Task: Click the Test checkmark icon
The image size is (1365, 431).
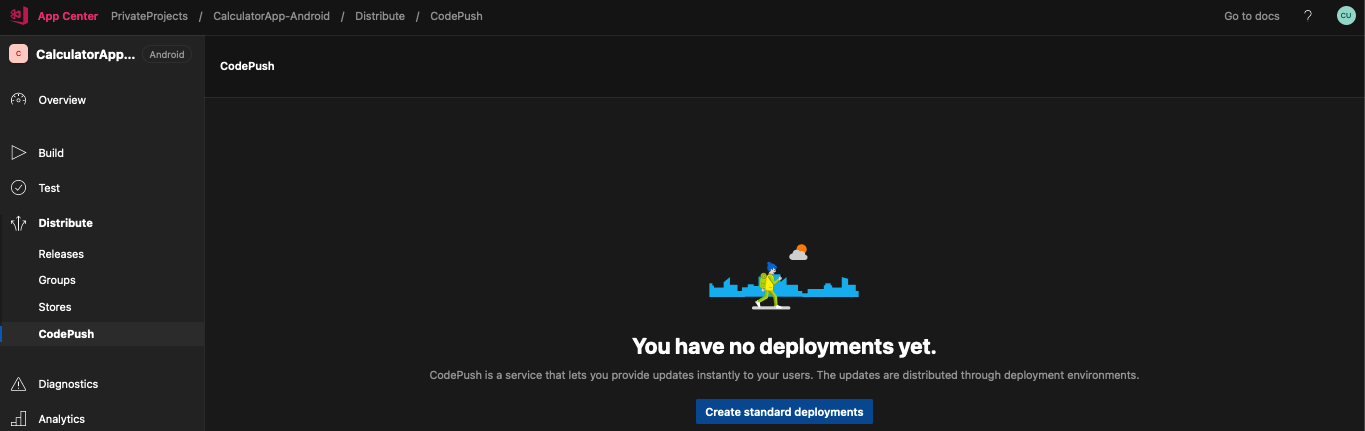Action: pos(18,188)
